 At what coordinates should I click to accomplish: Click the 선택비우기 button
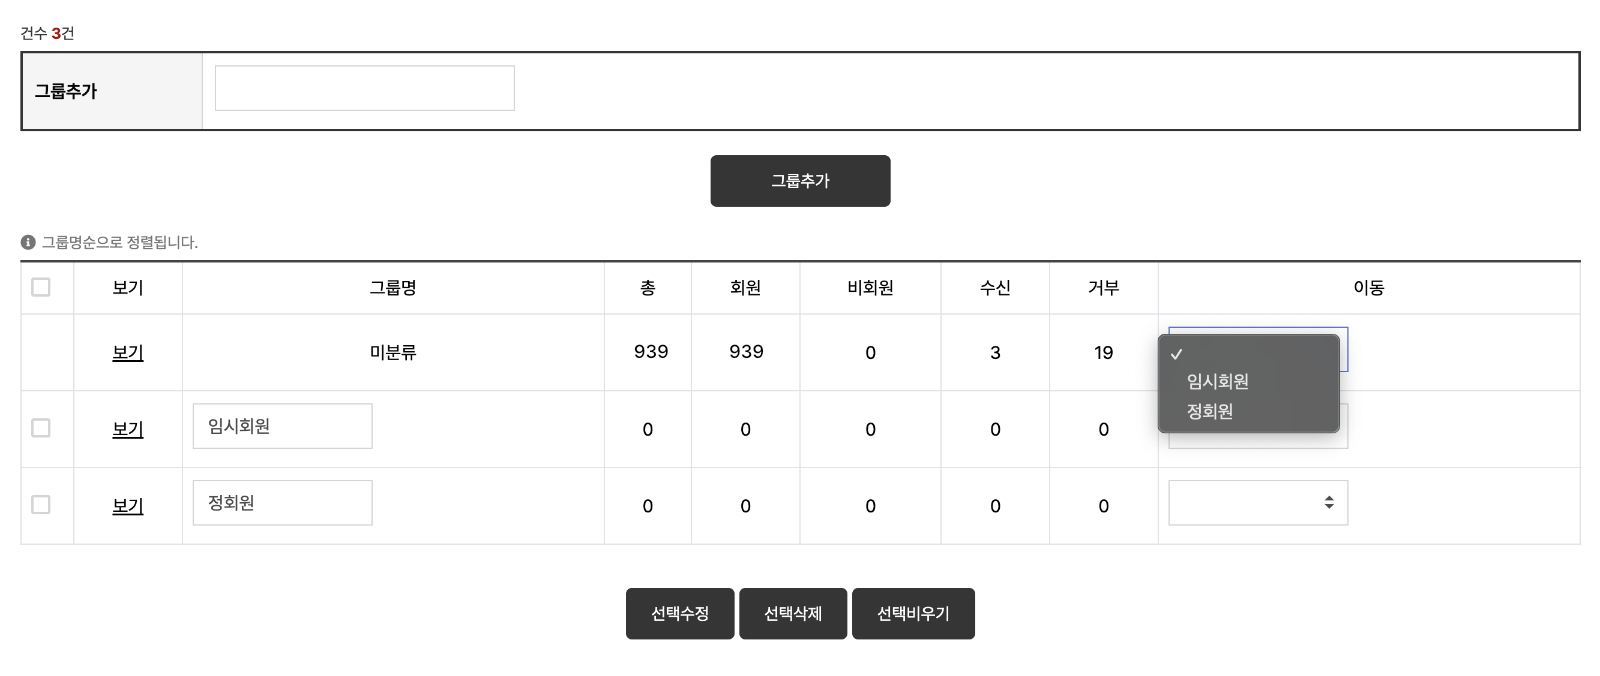click(913, 613)
